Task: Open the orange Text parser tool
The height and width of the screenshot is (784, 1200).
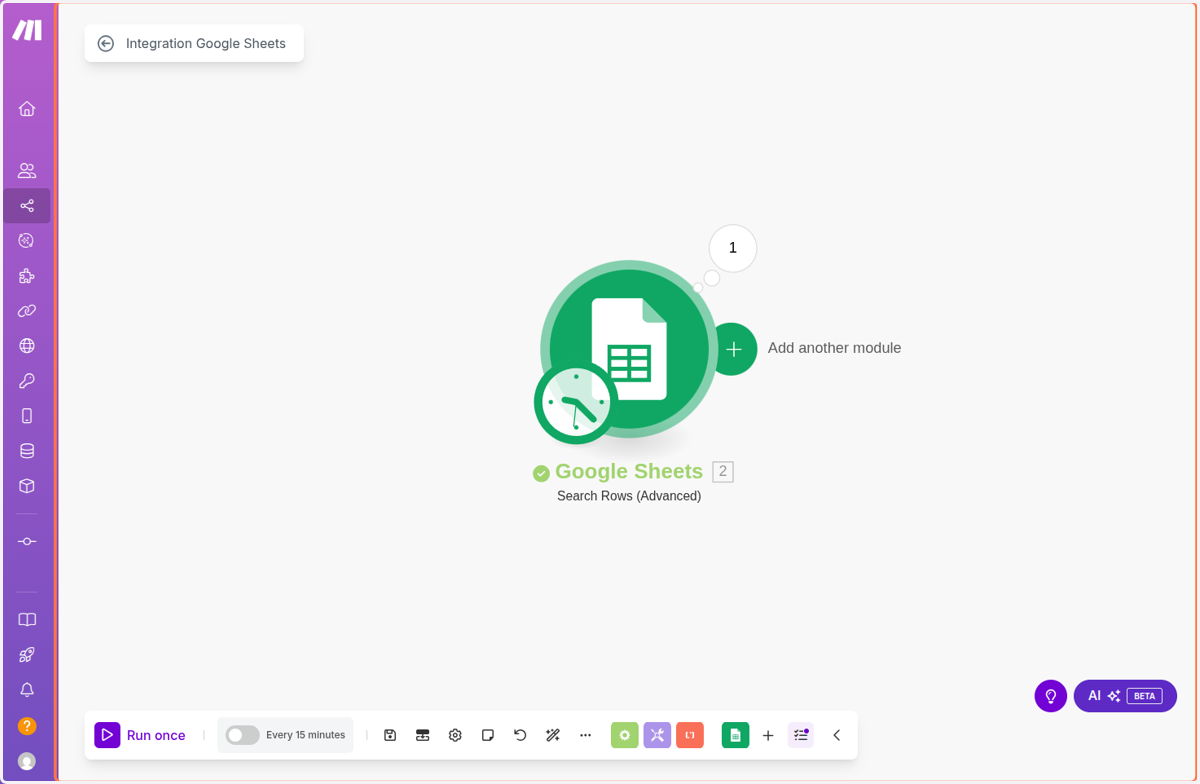Action: (690, 735)
